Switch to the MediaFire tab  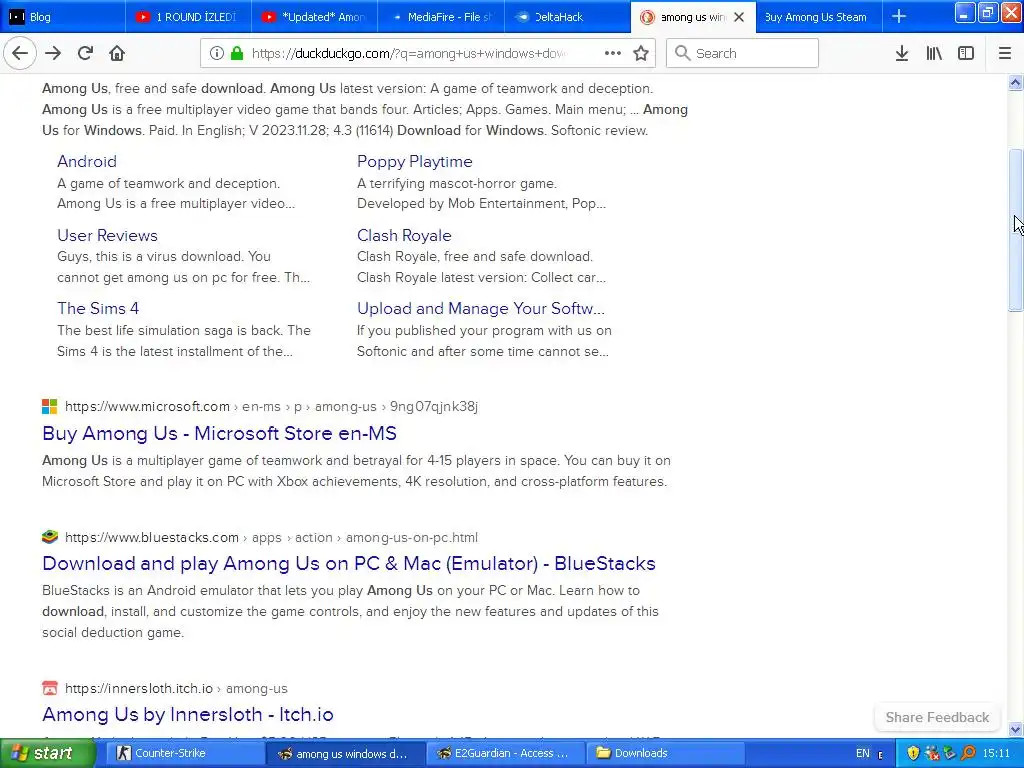click(x=441, y=17)
